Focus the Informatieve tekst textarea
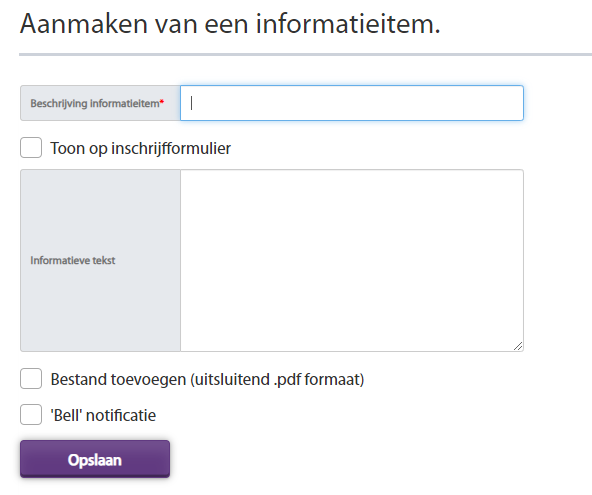 point(352,261)
